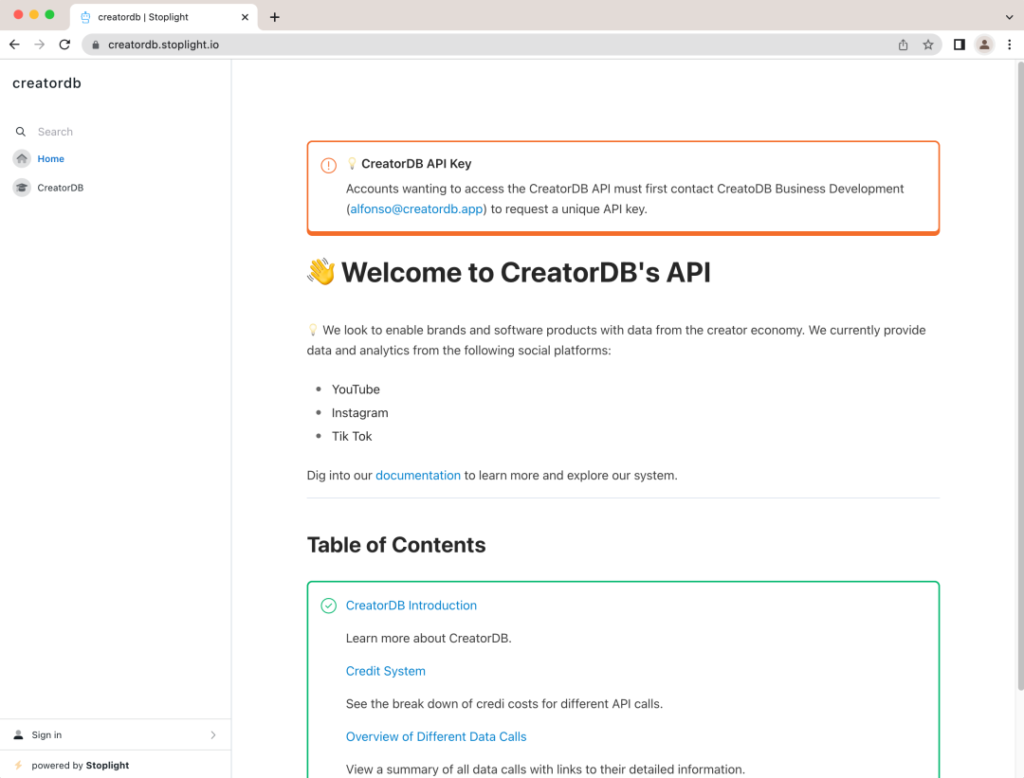The height and width of the screenshot is (778, 1024).
Task: Click the Stoplight tab favicon
Action: [86, 17]
